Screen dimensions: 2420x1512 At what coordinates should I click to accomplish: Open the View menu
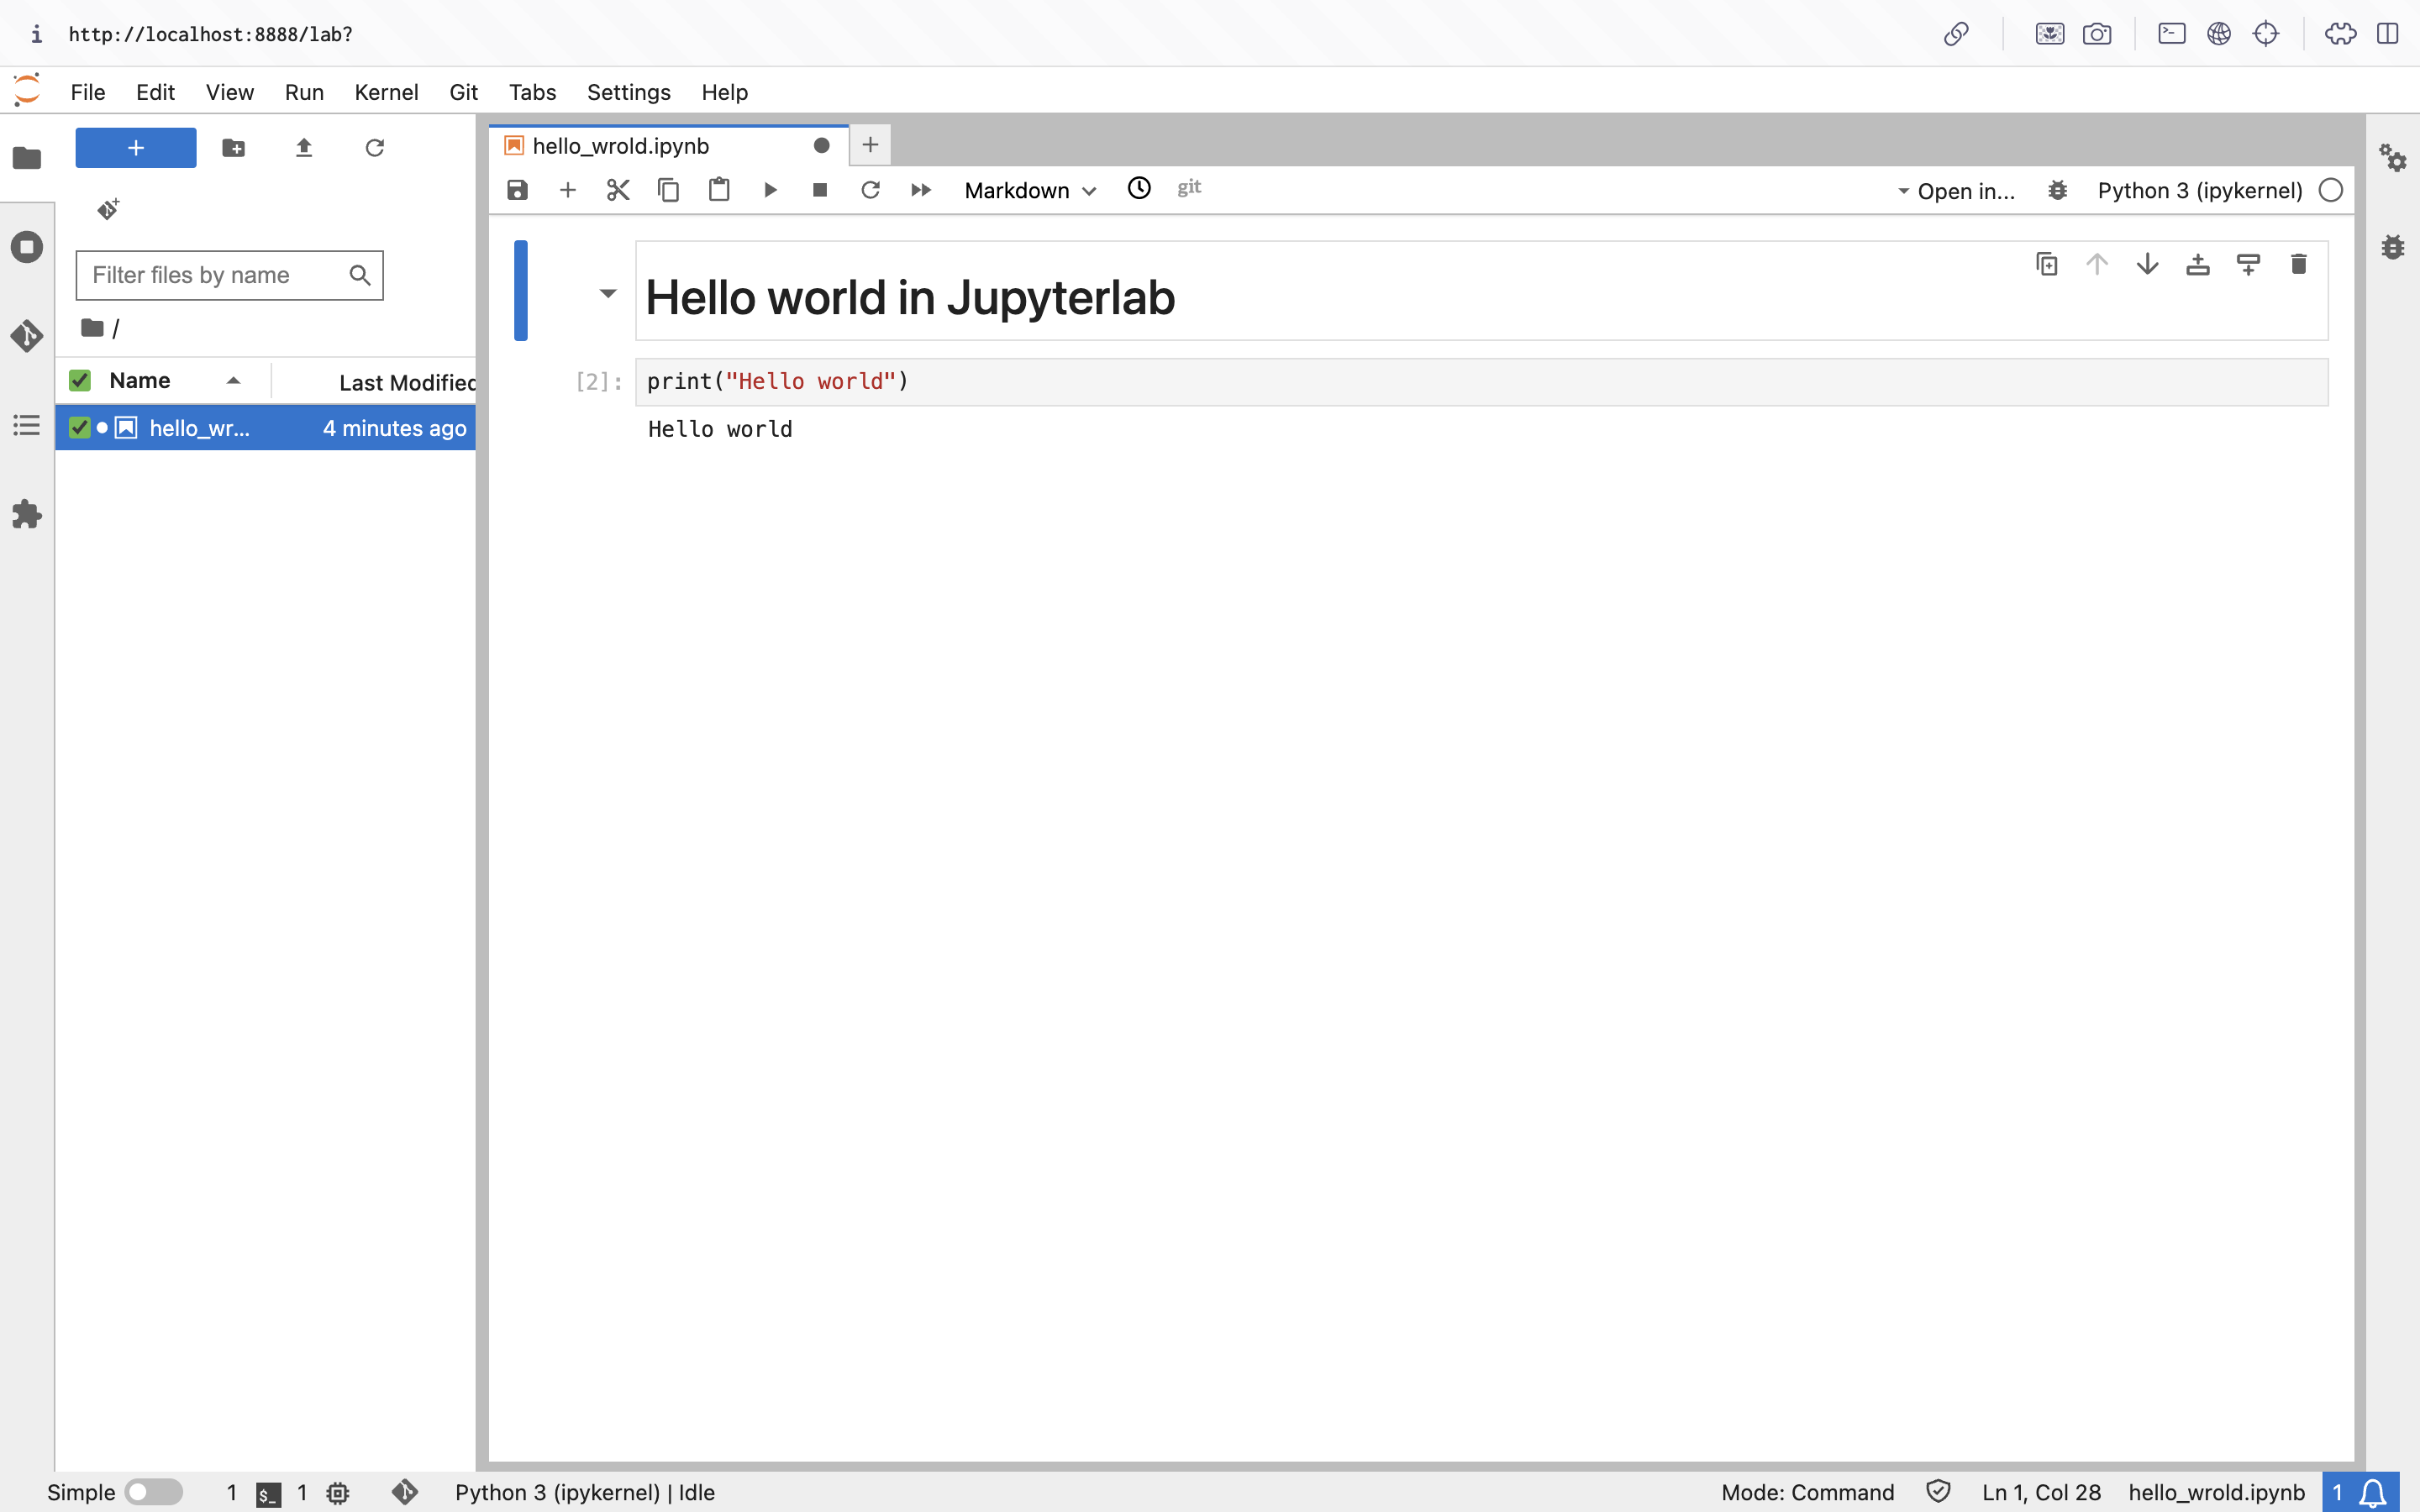229,92
